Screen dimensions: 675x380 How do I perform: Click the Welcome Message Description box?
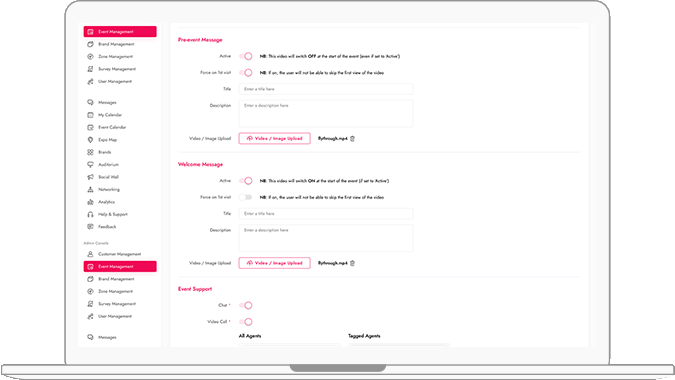pos(326,238)
